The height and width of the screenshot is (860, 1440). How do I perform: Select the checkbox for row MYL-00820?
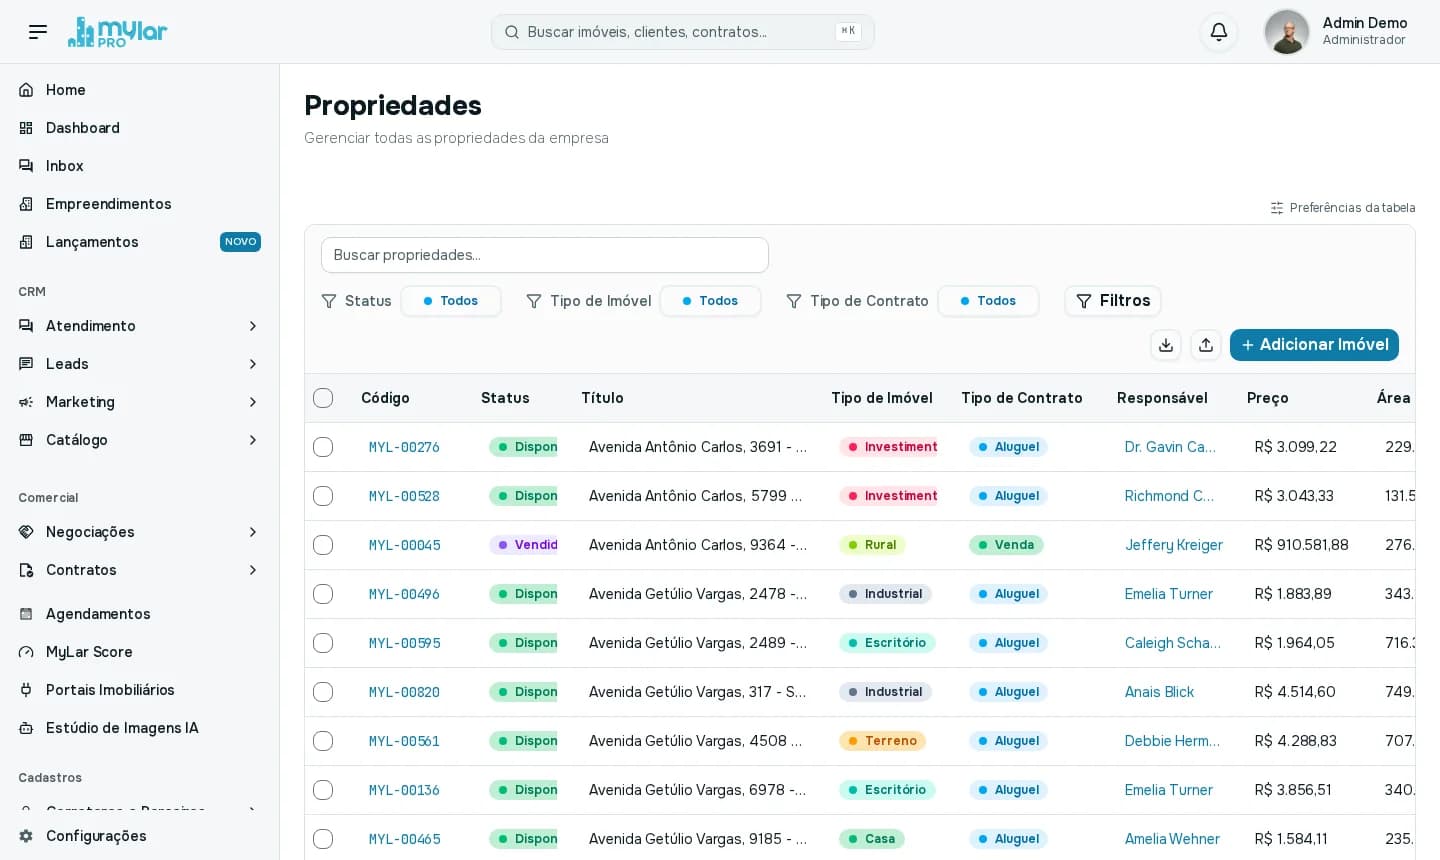pos(323,692)
